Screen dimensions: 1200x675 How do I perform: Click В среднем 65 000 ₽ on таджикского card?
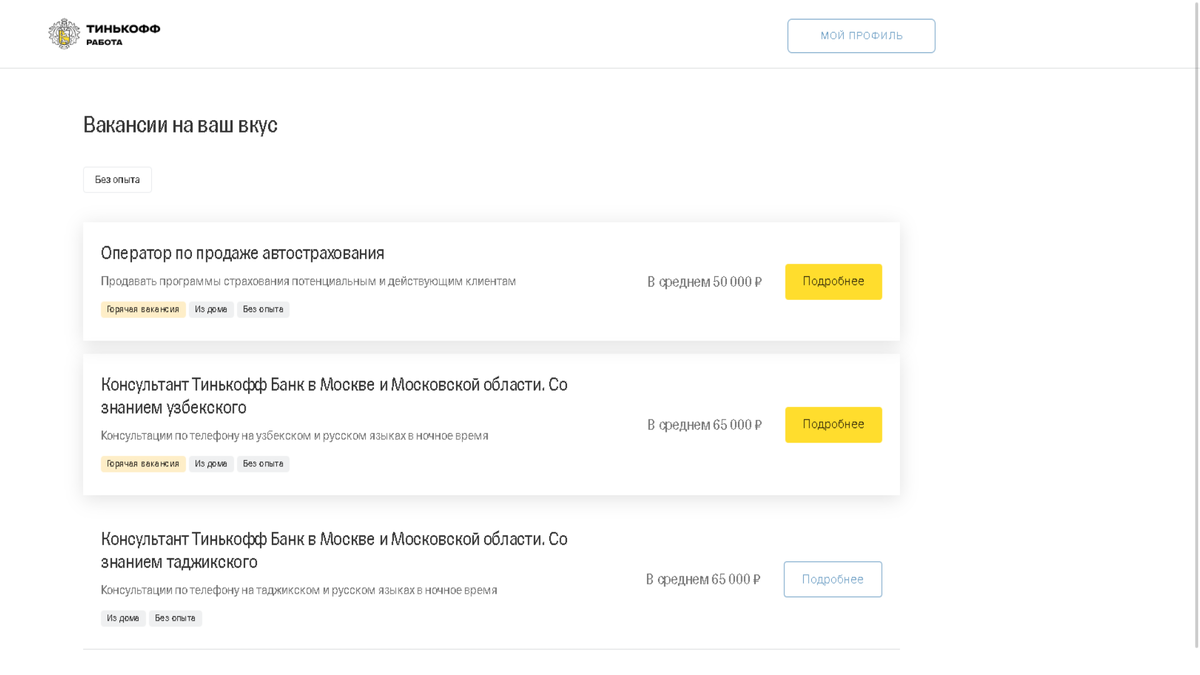(x=703, y=580)
